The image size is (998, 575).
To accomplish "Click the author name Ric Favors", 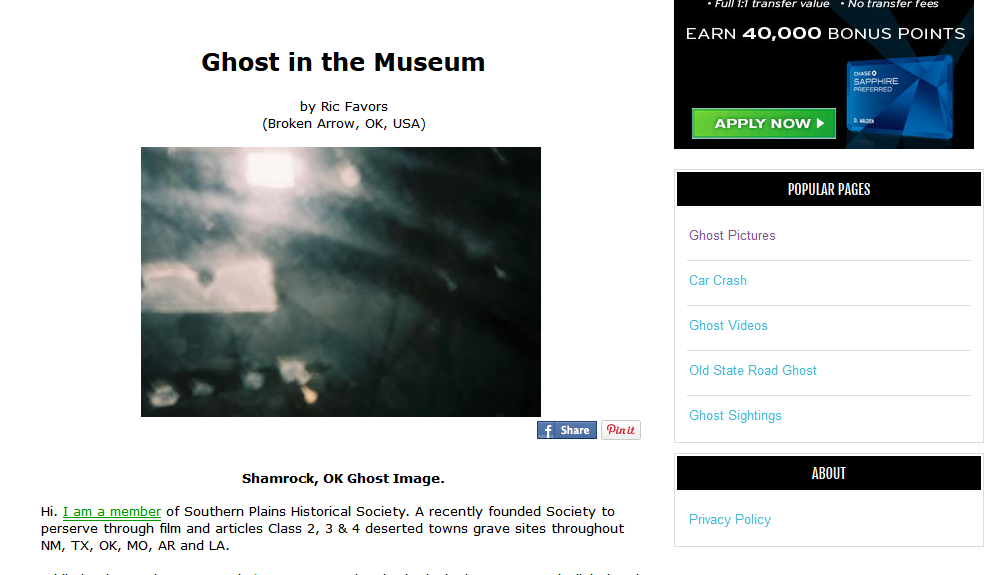I will (354, 106).
